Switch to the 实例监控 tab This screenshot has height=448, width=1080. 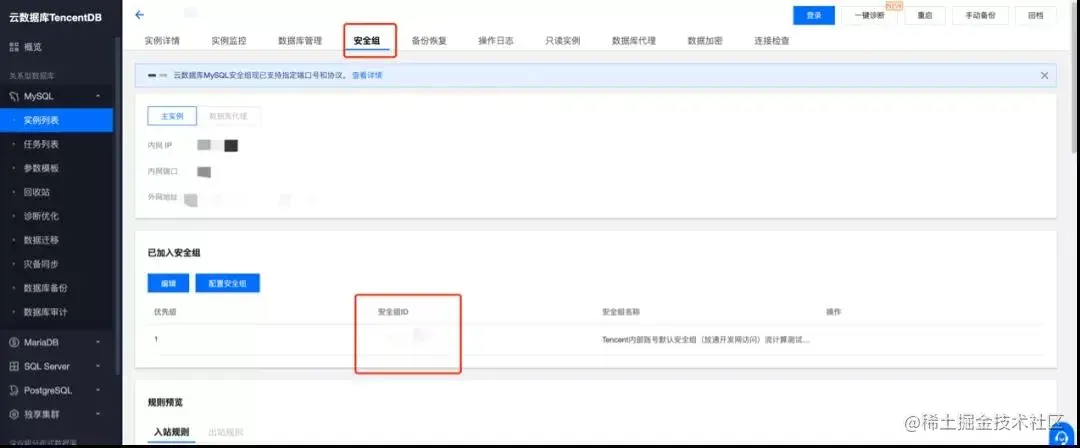coord(229,41)
